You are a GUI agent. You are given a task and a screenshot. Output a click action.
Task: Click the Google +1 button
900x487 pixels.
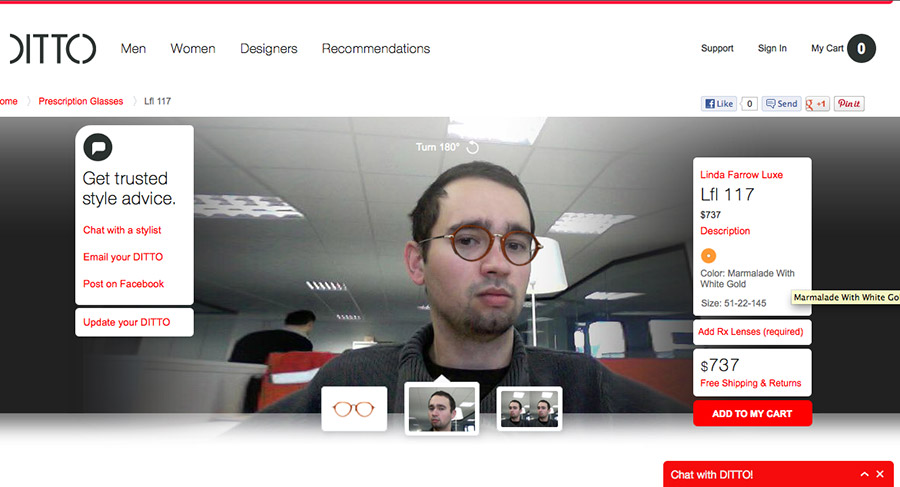(817, 103)
